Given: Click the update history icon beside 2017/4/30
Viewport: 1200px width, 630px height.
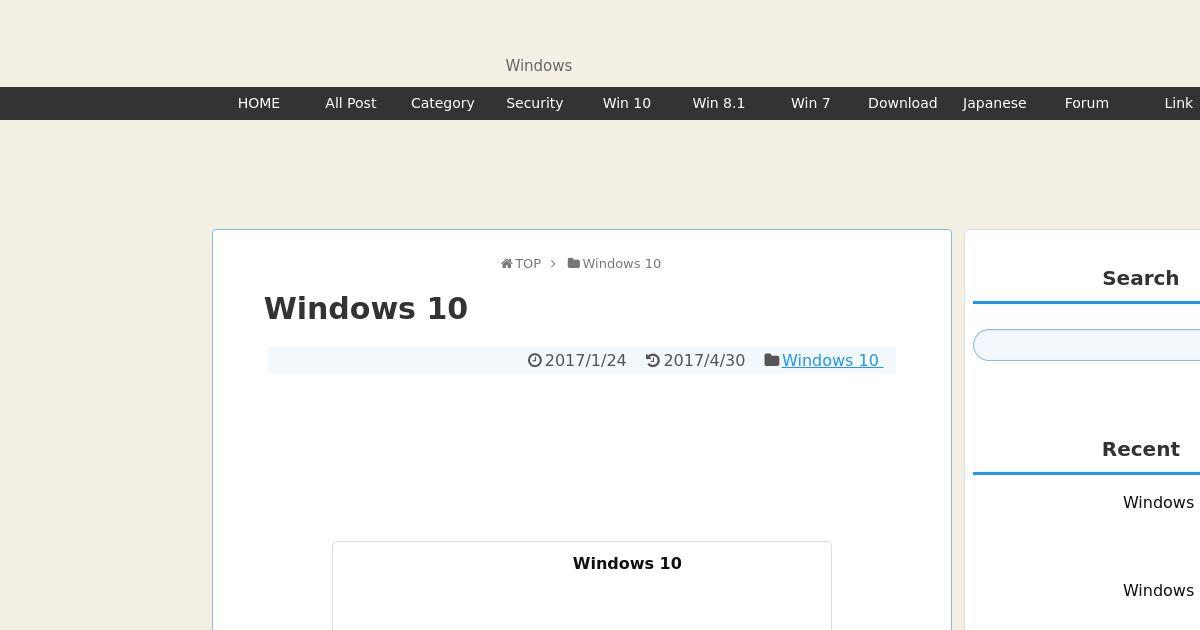Looking at the screenshot, I should click(x=653, y=360).
